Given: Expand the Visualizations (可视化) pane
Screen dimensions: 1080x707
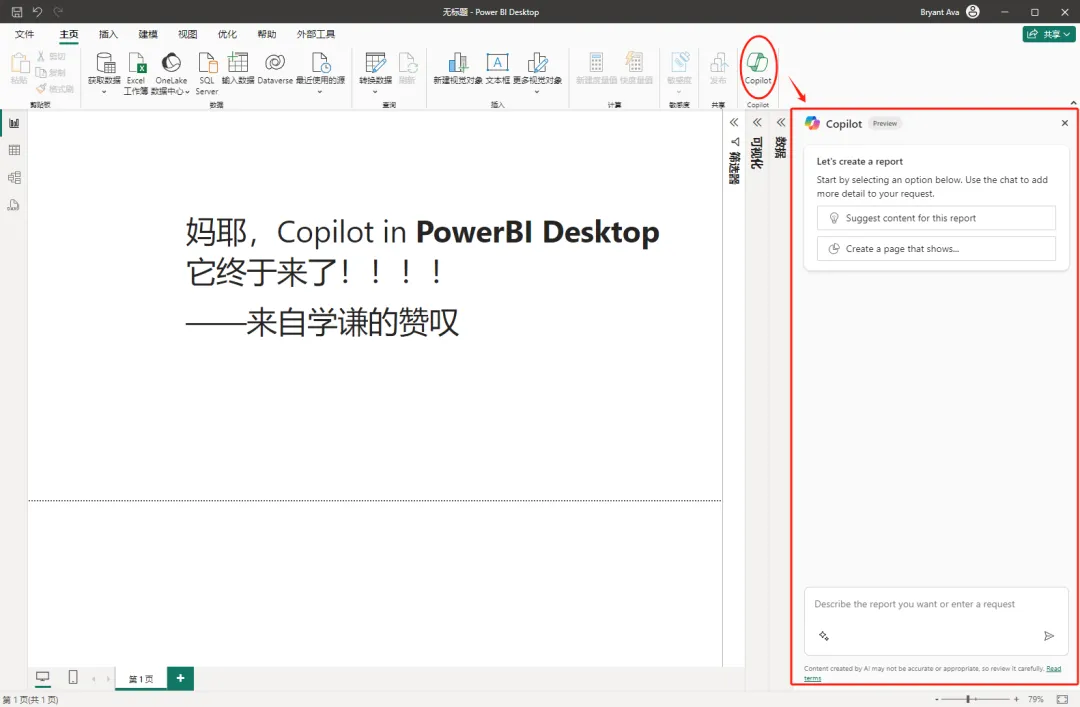Looking at the screenshot, I should tap(757, 122).
